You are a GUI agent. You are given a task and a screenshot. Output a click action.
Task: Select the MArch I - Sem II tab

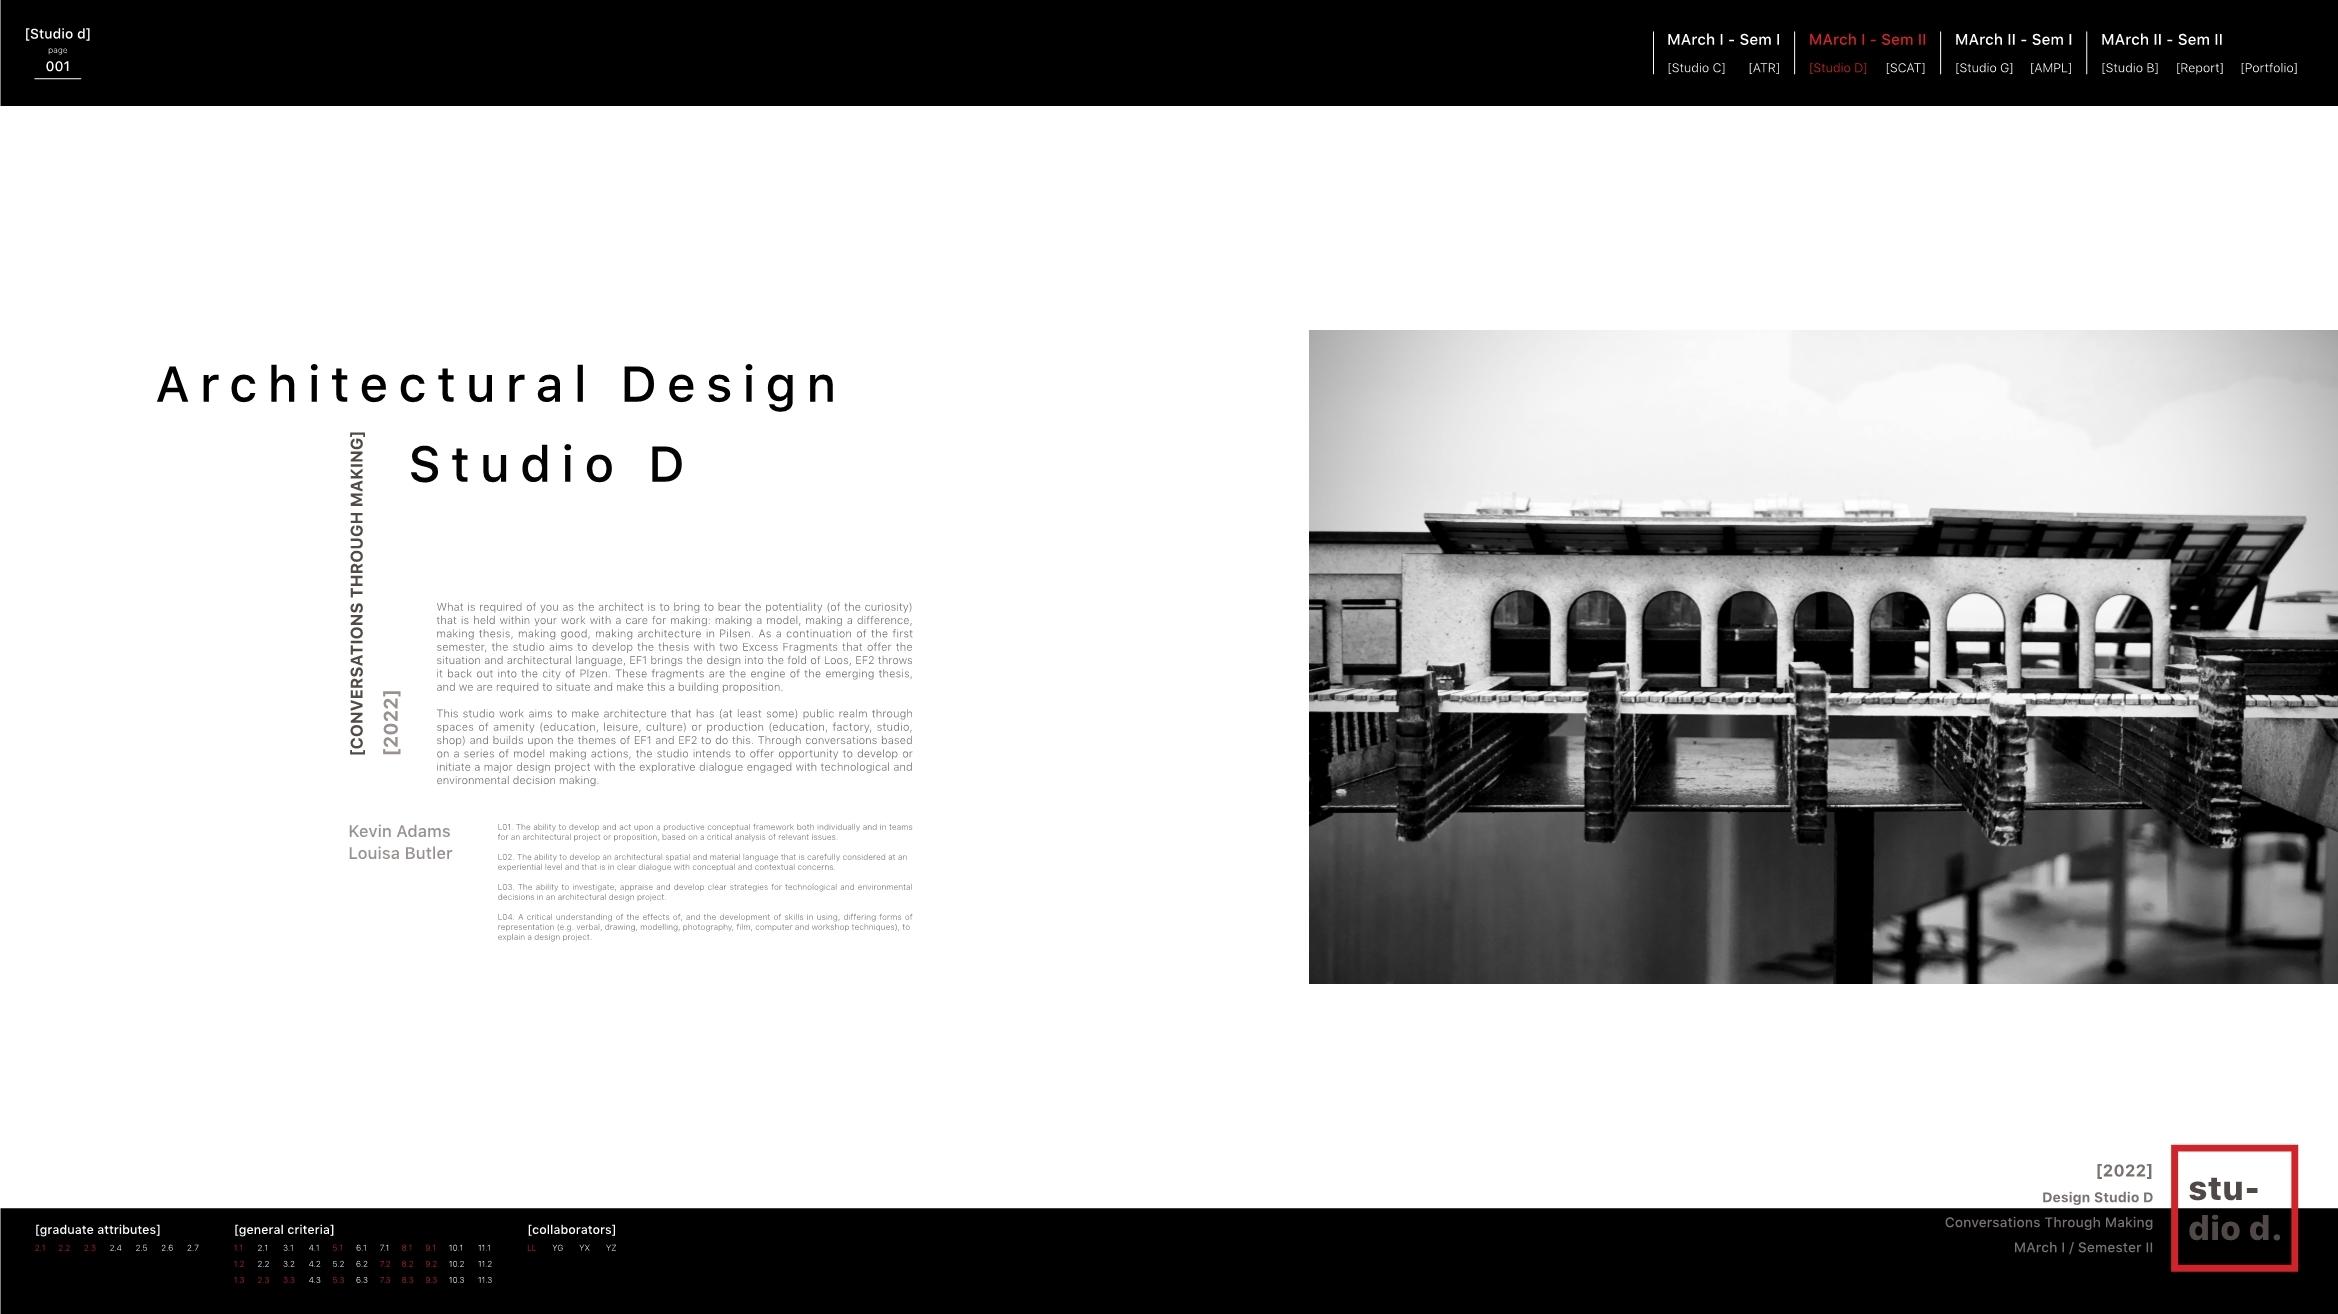pyautogui.click(x=1867, y=40)
